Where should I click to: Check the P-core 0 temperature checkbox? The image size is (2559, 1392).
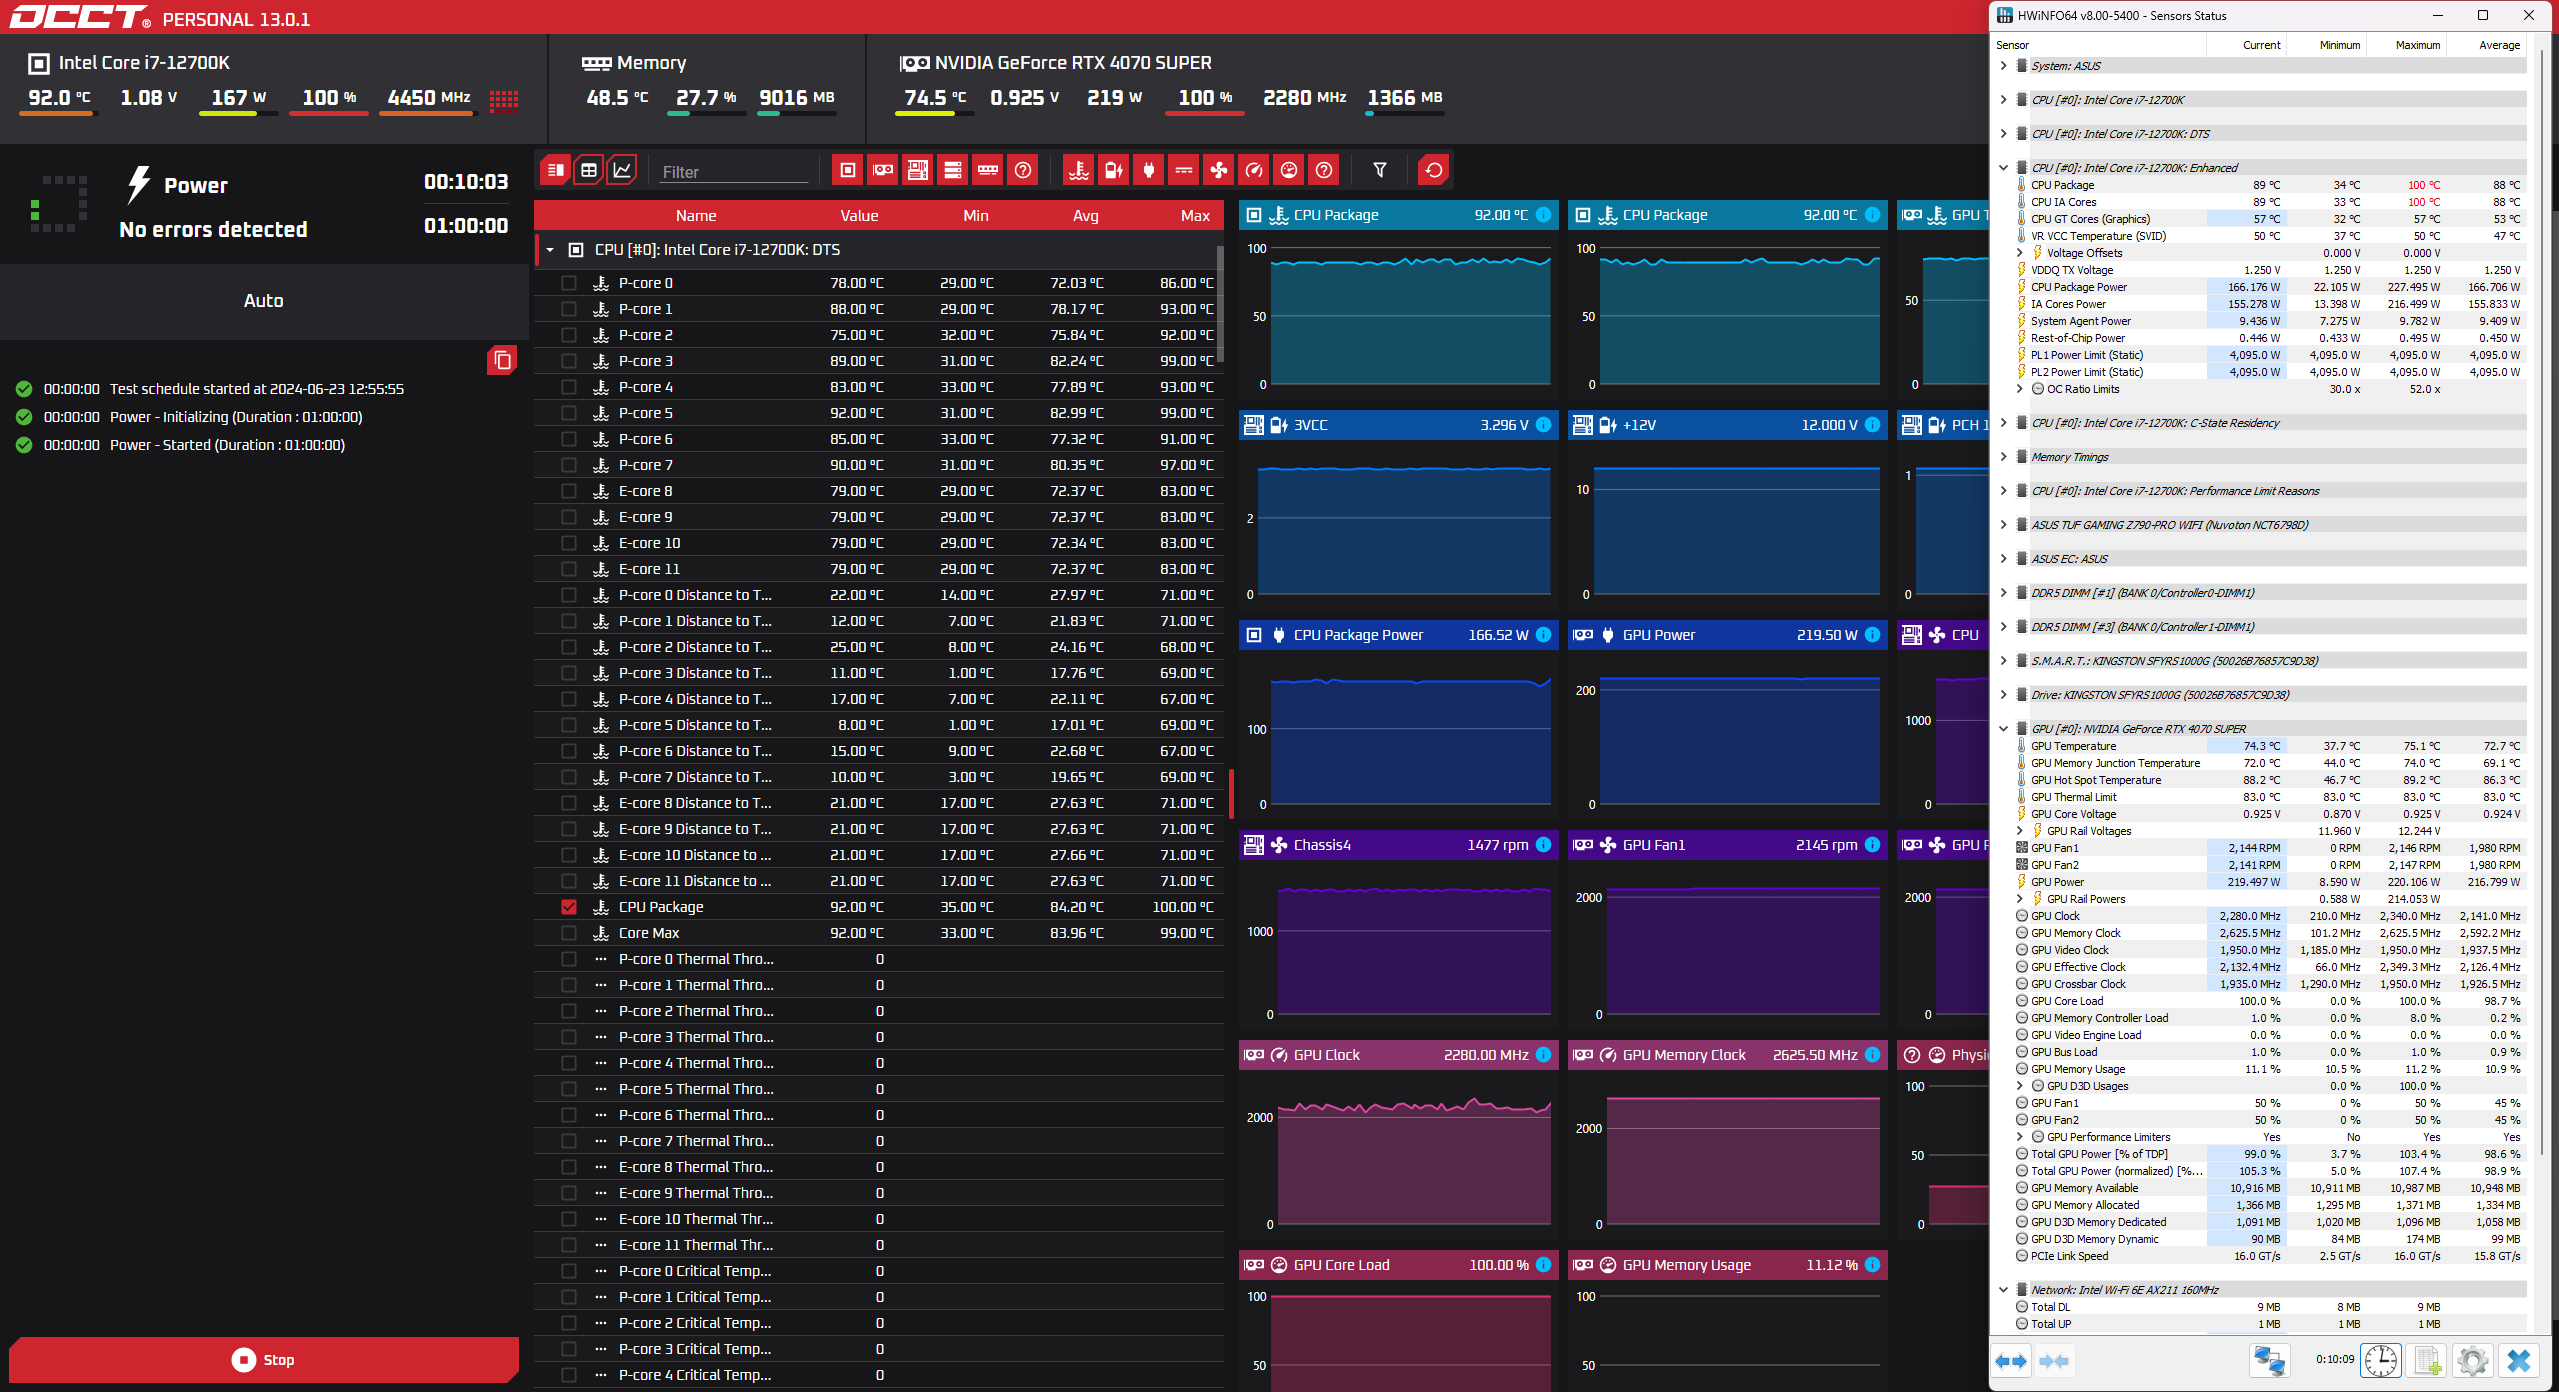click(569, 283)
